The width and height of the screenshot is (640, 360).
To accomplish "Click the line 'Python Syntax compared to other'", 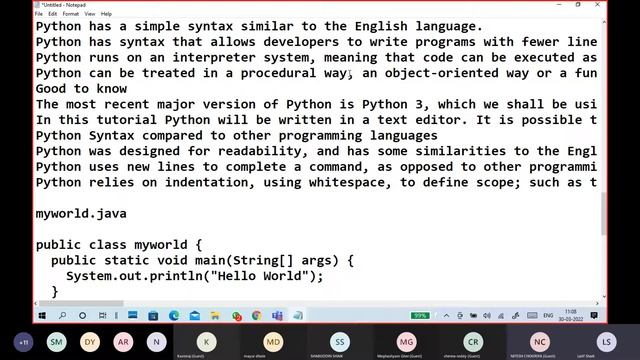I will point(237,136).
